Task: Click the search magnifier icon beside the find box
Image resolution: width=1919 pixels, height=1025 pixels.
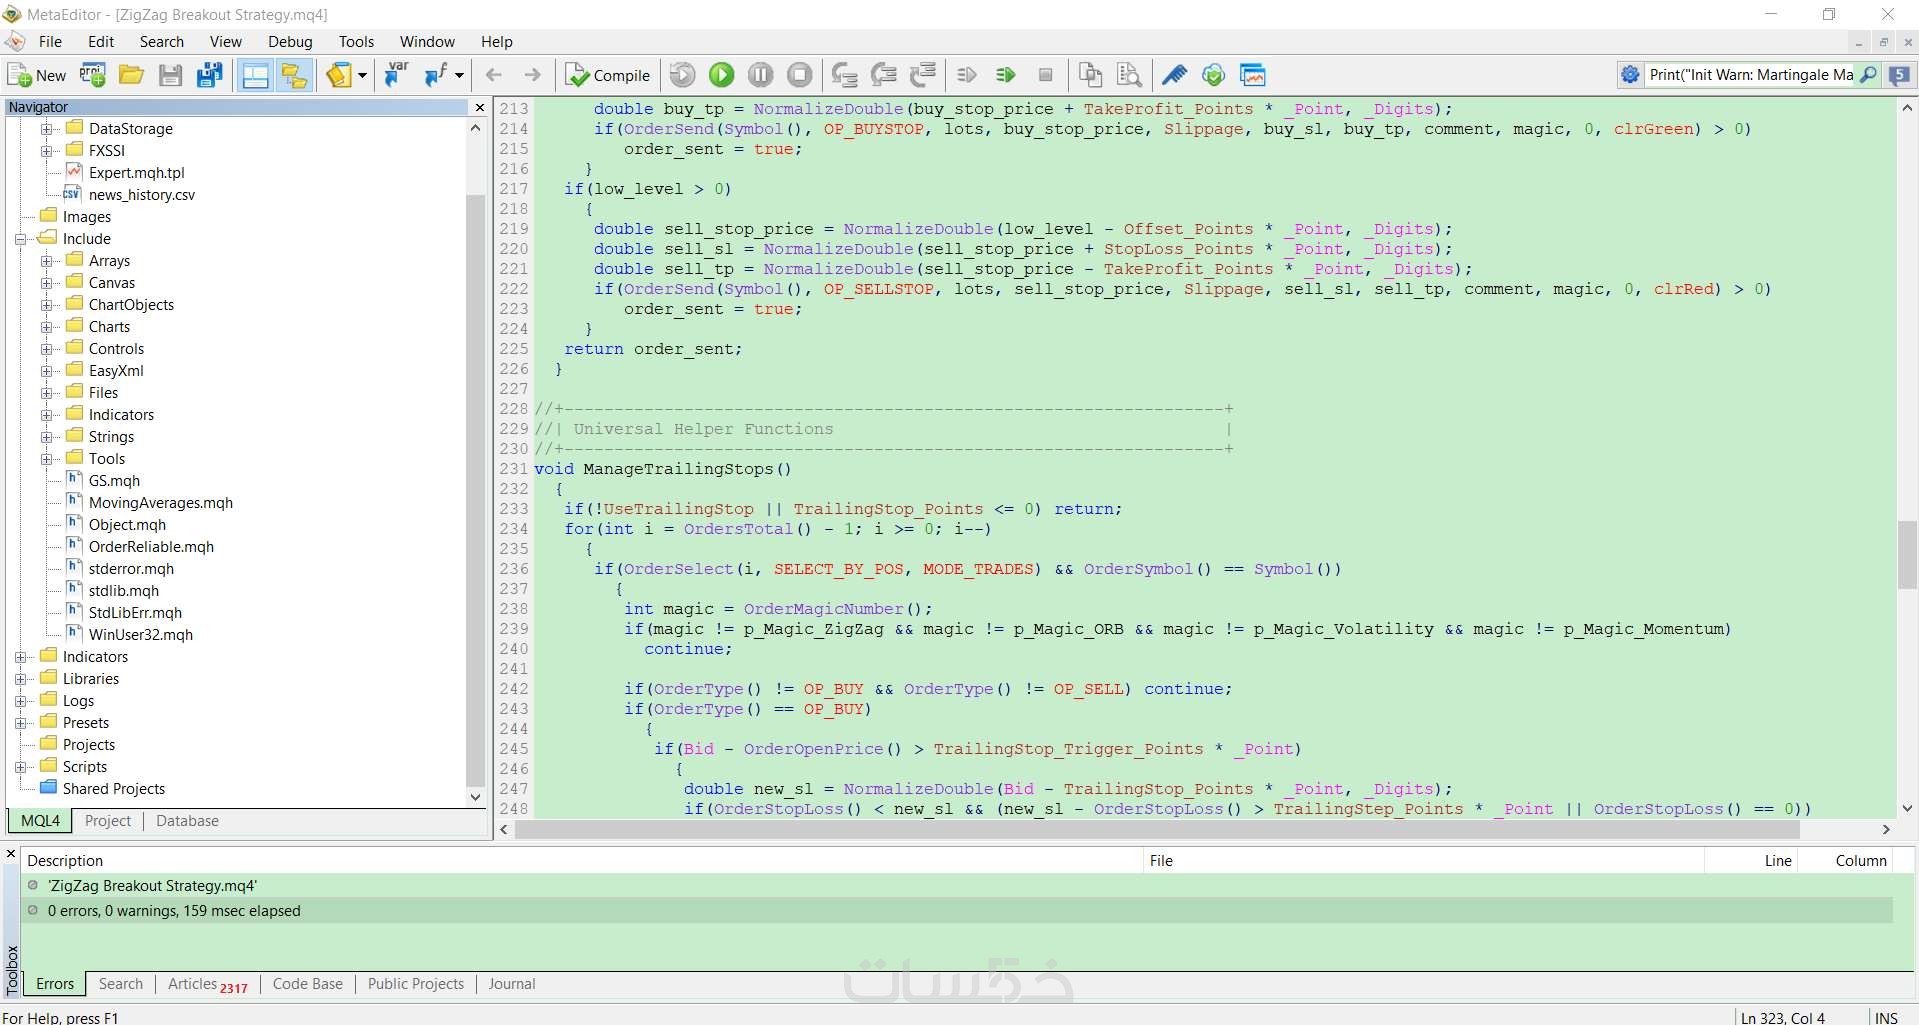Action: [1868, 75]
